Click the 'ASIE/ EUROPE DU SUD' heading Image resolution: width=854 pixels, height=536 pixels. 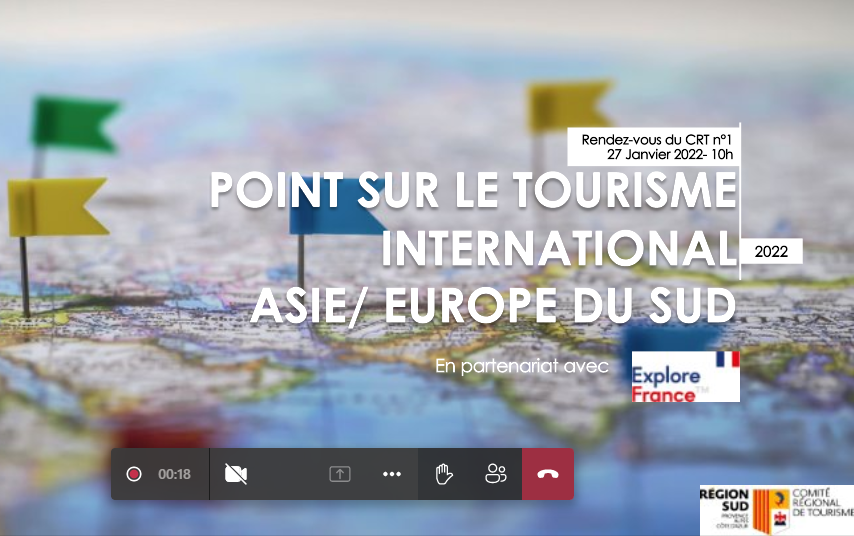tap(493, 306)
